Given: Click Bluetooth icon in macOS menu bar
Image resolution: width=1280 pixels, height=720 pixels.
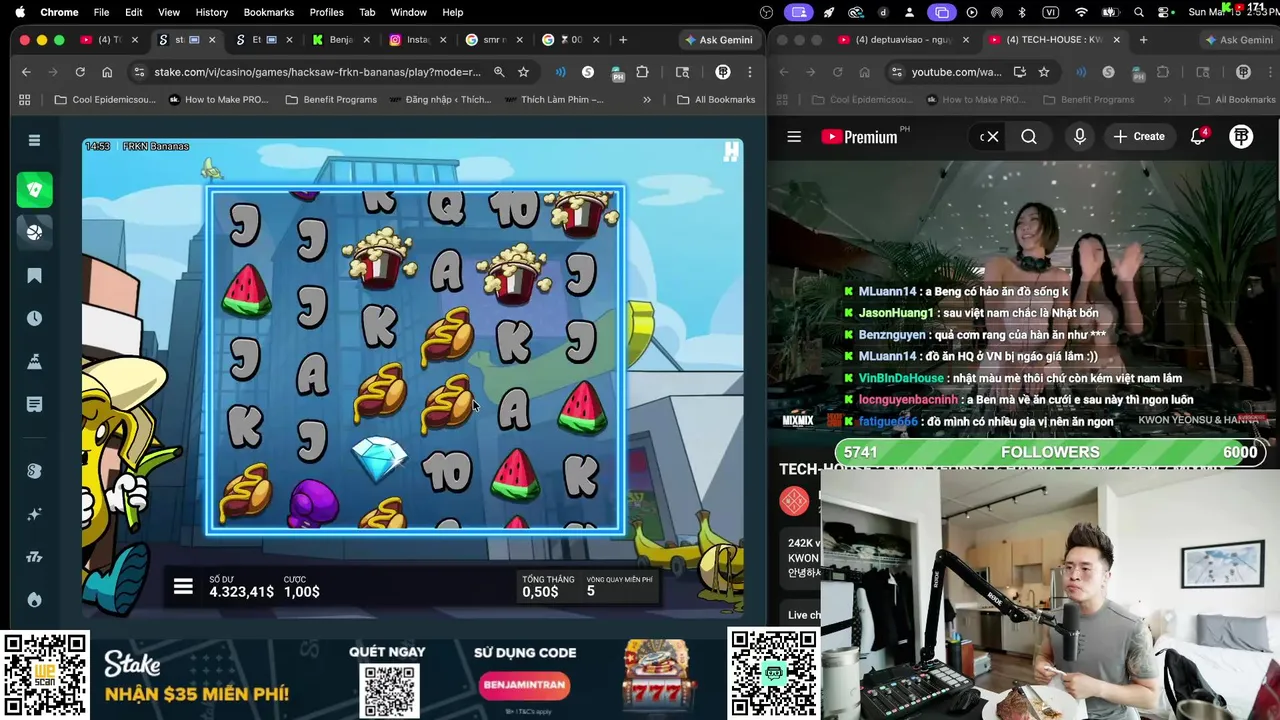Looking at the screenshot, I should [x=1021, y=12].
